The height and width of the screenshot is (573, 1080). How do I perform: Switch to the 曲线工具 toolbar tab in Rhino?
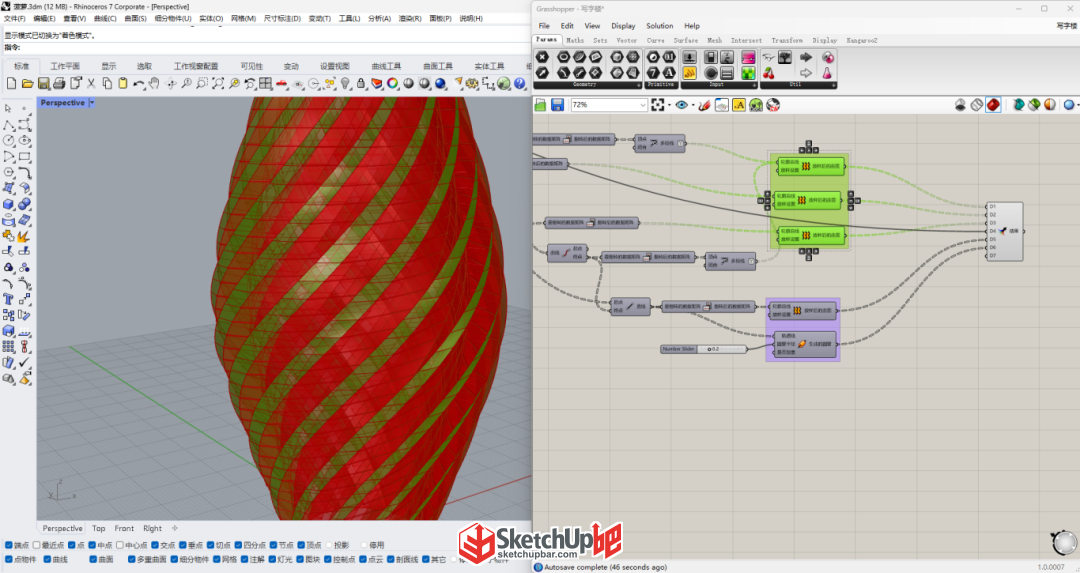(386, 66)
